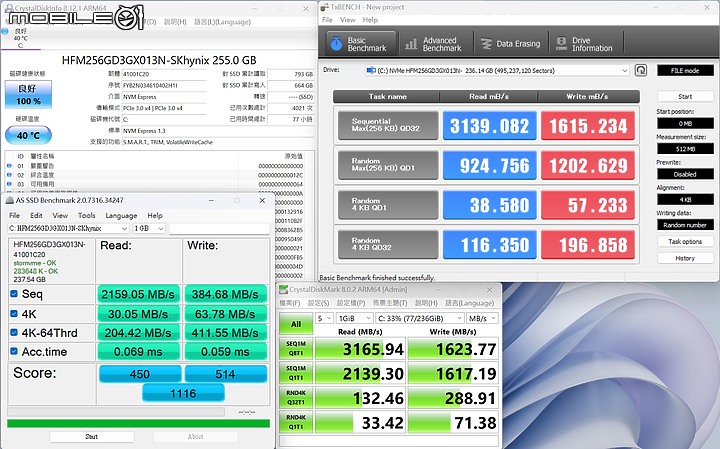
Task: Open Task options in TxBENCH
Action: 685,241
